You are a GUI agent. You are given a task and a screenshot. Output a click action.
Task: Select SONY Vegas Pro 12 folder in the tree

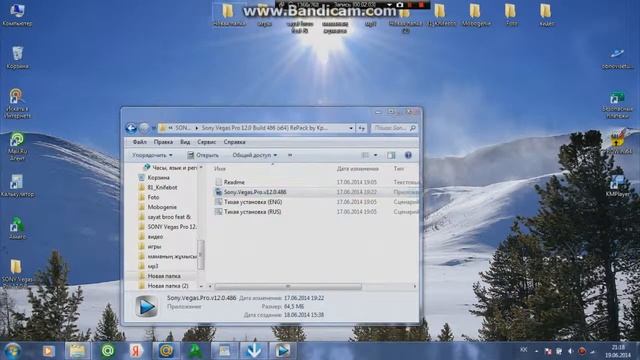click(171, 227)
